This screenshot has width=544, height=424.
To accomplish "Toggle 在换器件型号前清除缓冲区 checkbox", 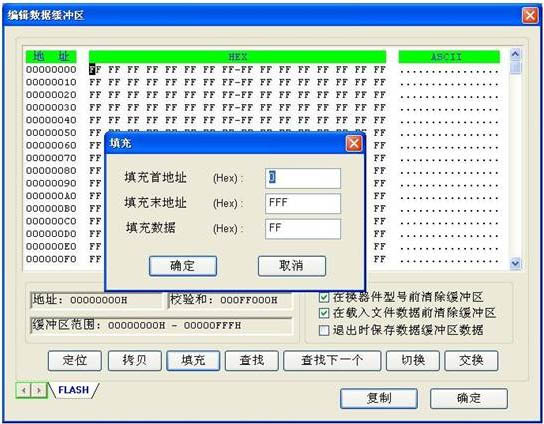I will coord(324,297).
